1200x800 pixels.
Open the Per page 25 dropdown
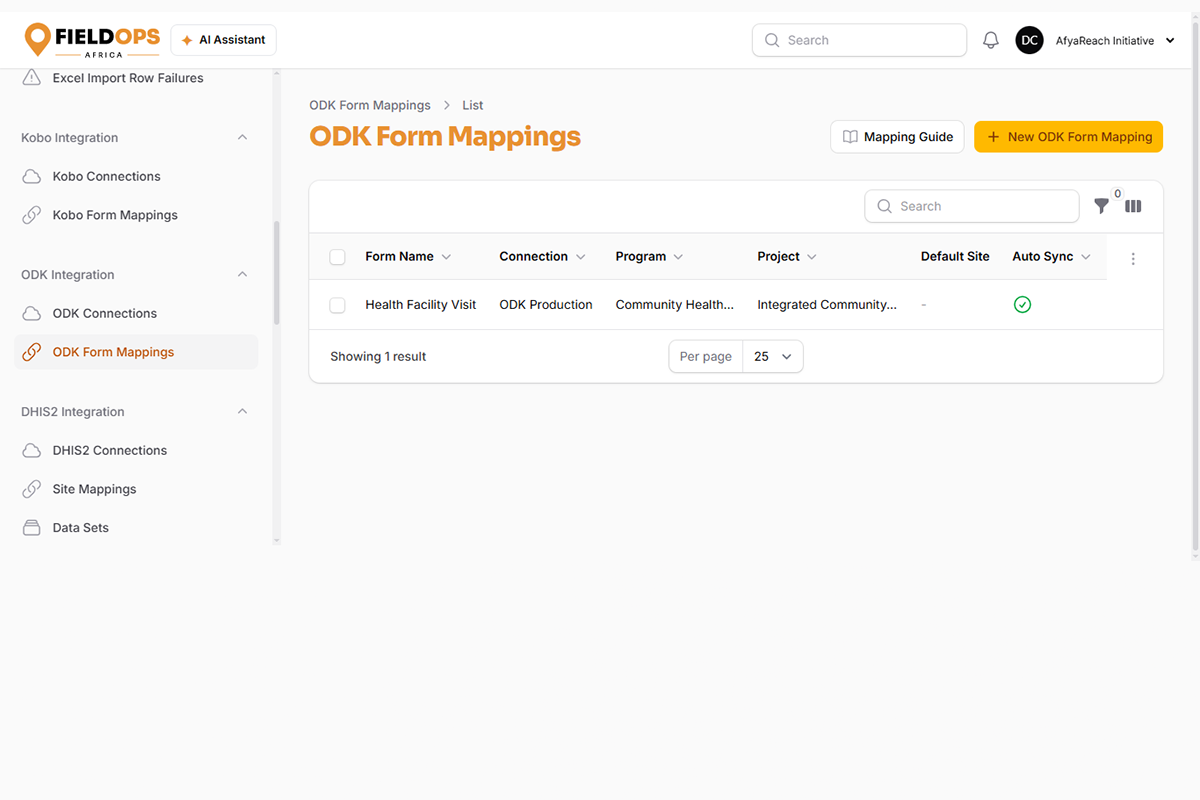(x=773, y=357)
